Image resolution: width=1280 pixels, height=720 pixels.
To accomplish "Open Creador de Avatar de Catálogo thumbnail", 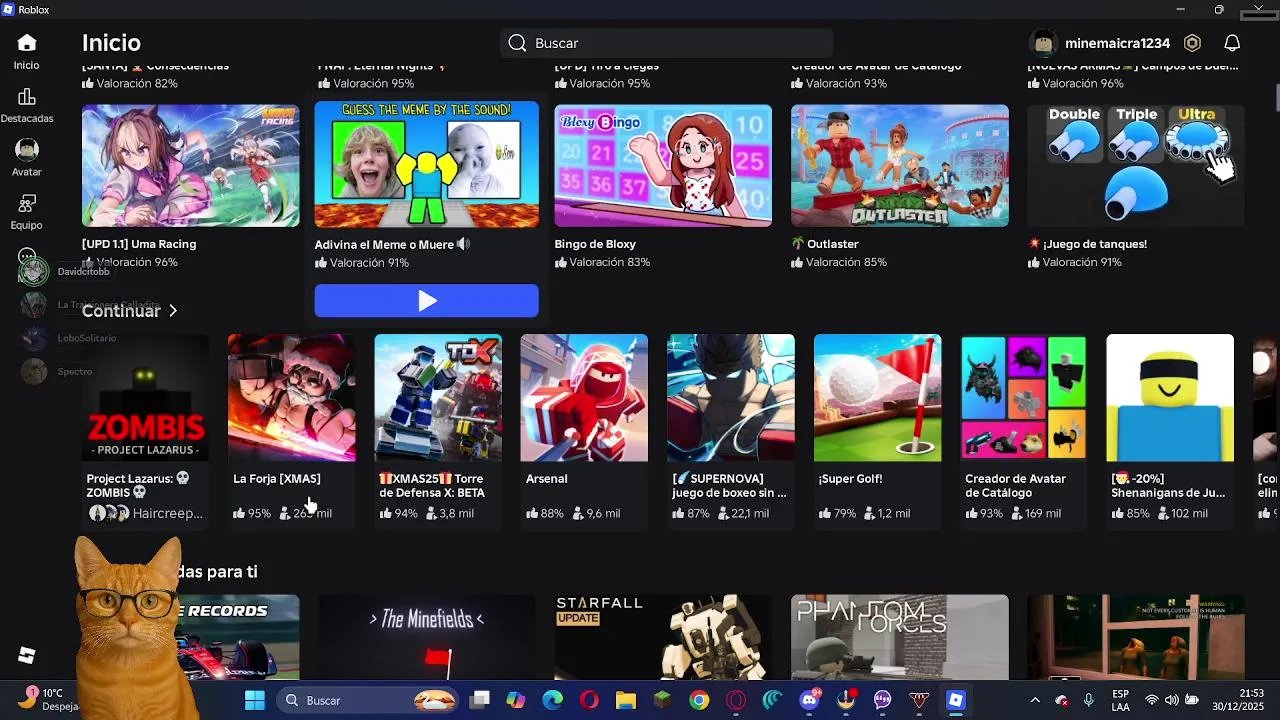I will click(1024, 398).
